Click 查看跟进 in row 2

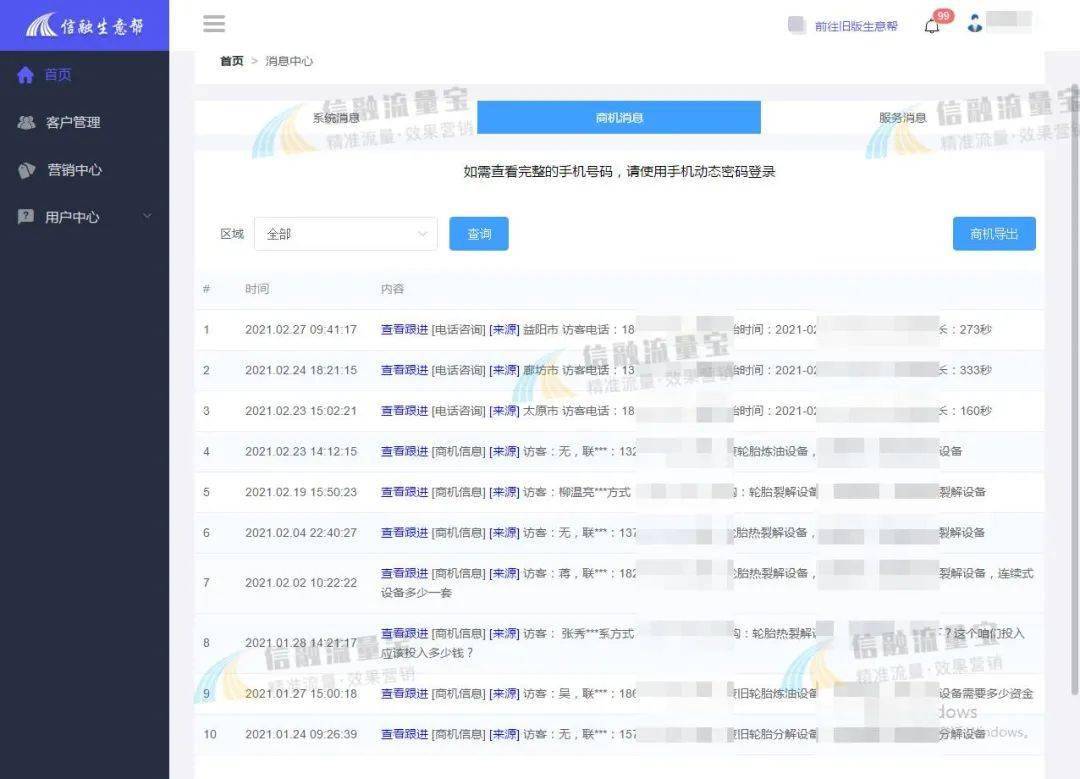[x=404, y=371]
